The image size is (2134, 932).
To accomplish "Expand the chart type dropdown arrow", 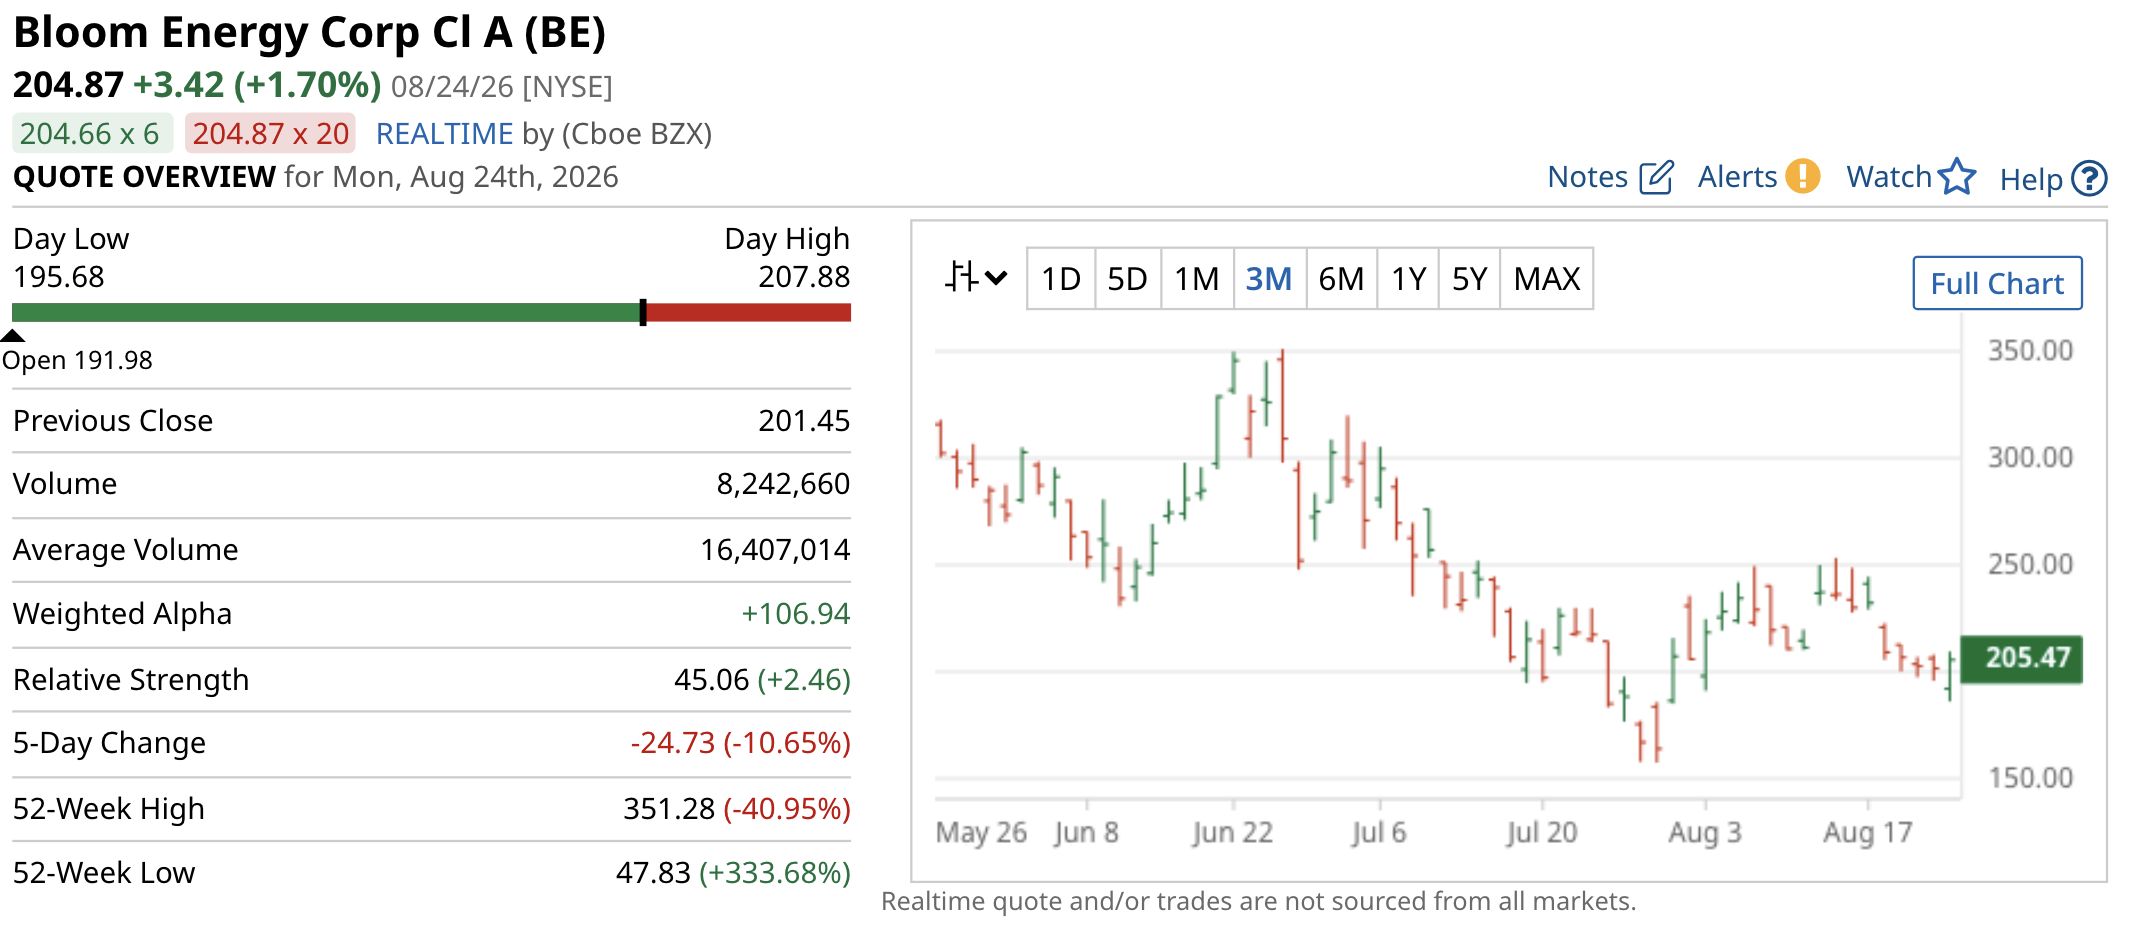I will (996, 278).
